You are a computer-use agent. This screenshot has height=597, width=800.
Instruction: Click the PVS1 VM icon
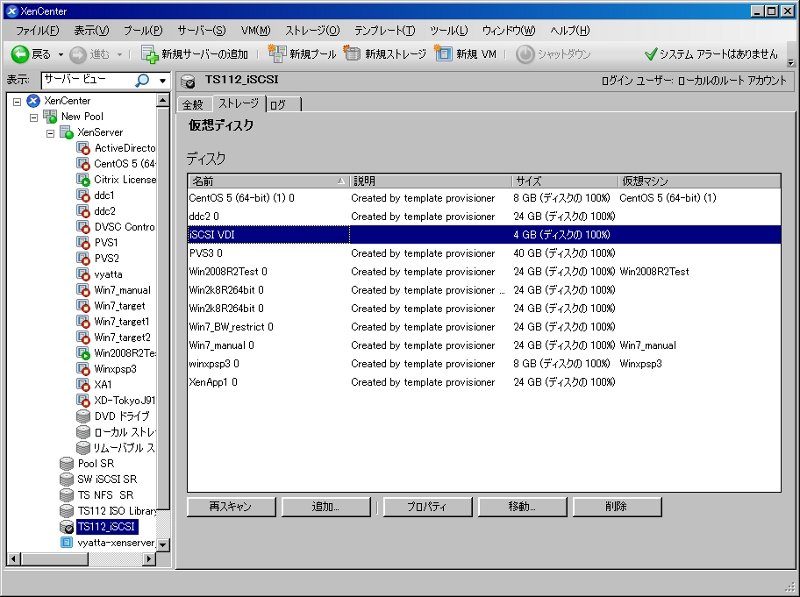pyautogui.click(x=83, y=242)
